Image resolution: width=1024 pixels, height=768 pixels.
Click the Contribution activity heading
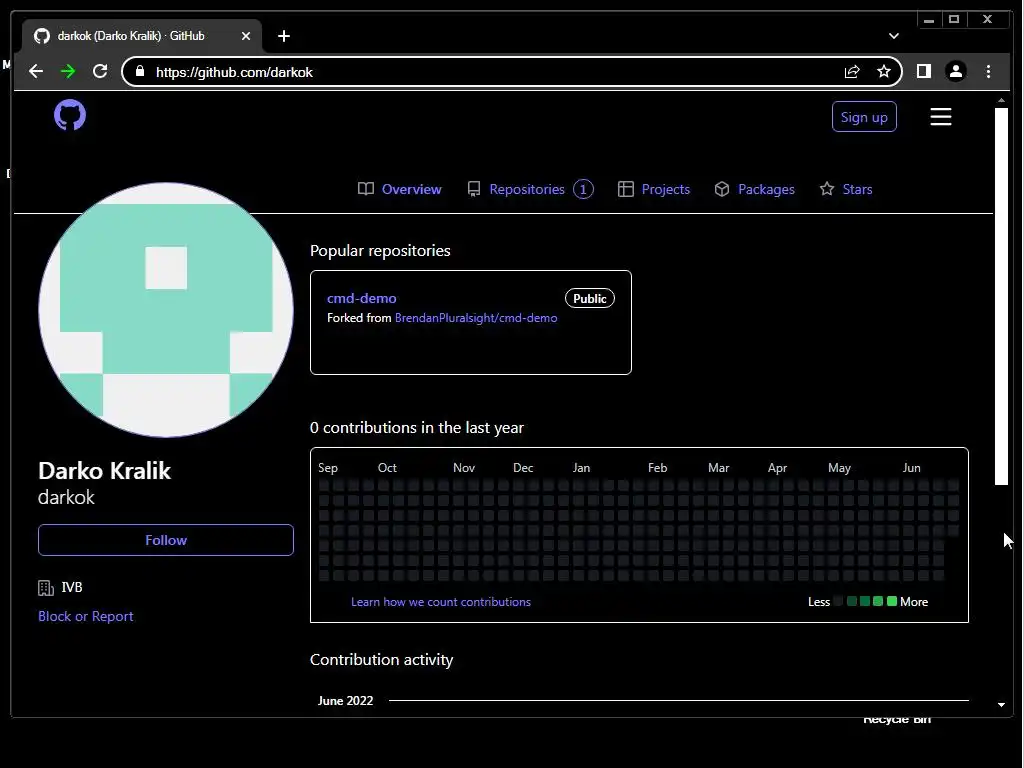381,660
